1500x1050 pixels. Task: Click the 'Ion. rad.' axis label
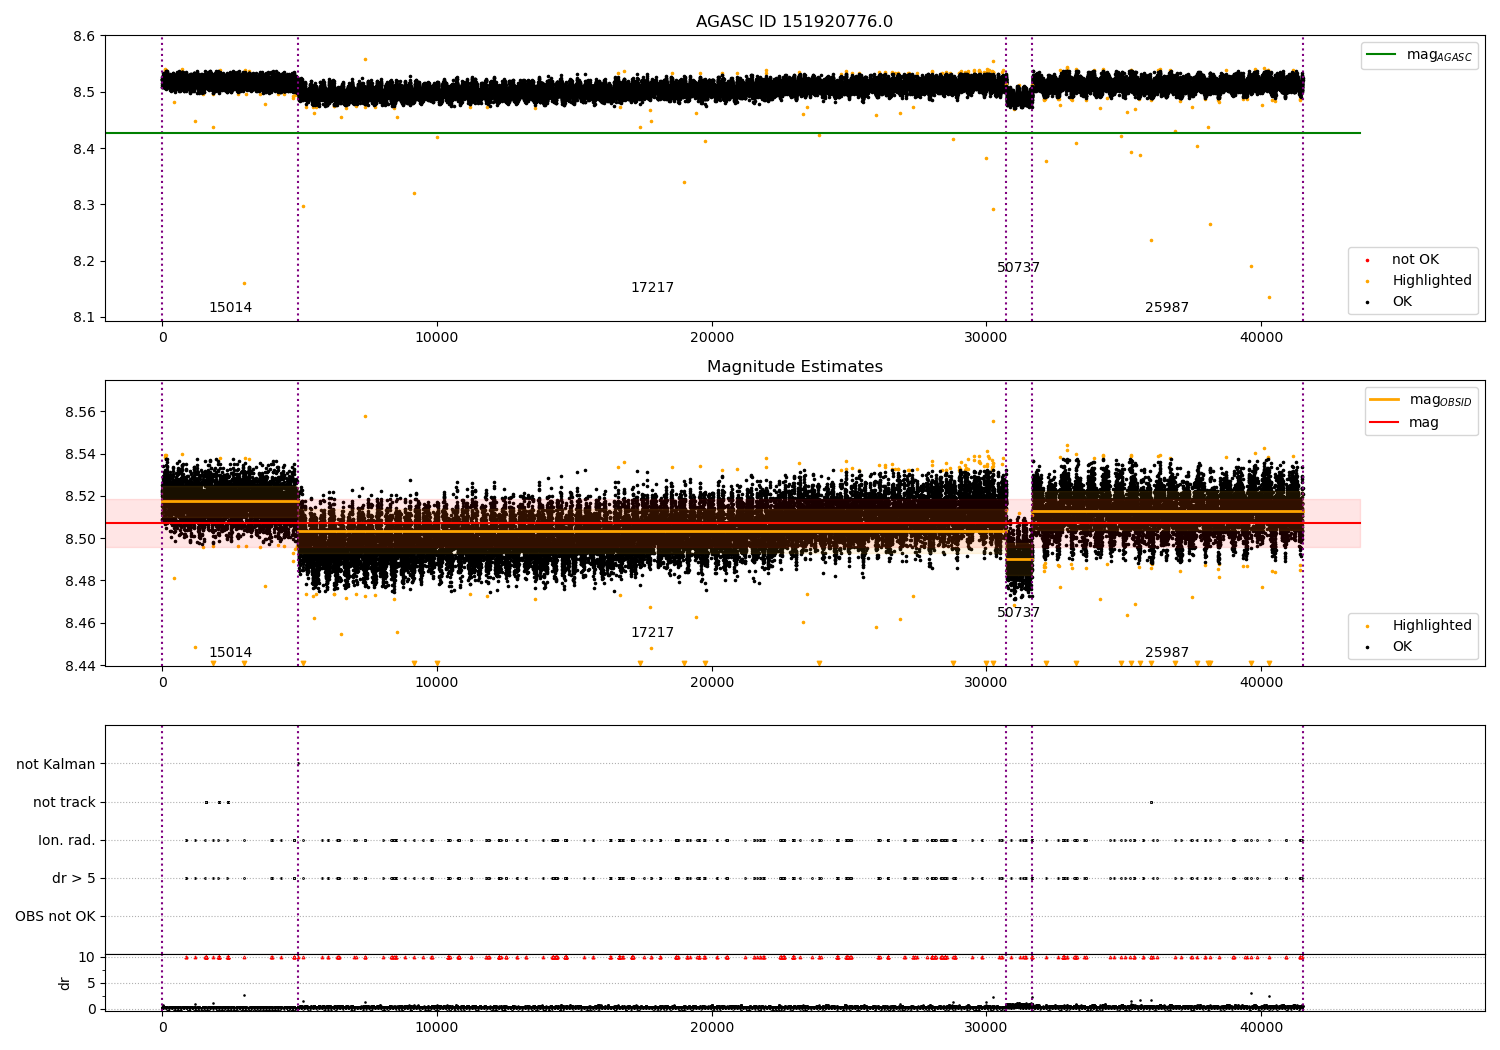click(x=67, y=841)
